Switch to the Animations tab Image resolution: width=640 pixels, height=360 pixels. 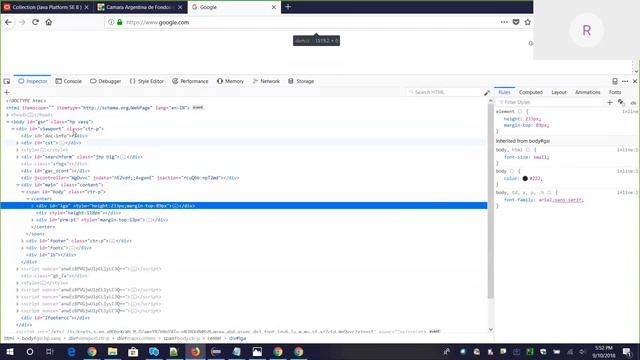click(x=588, y=92)
